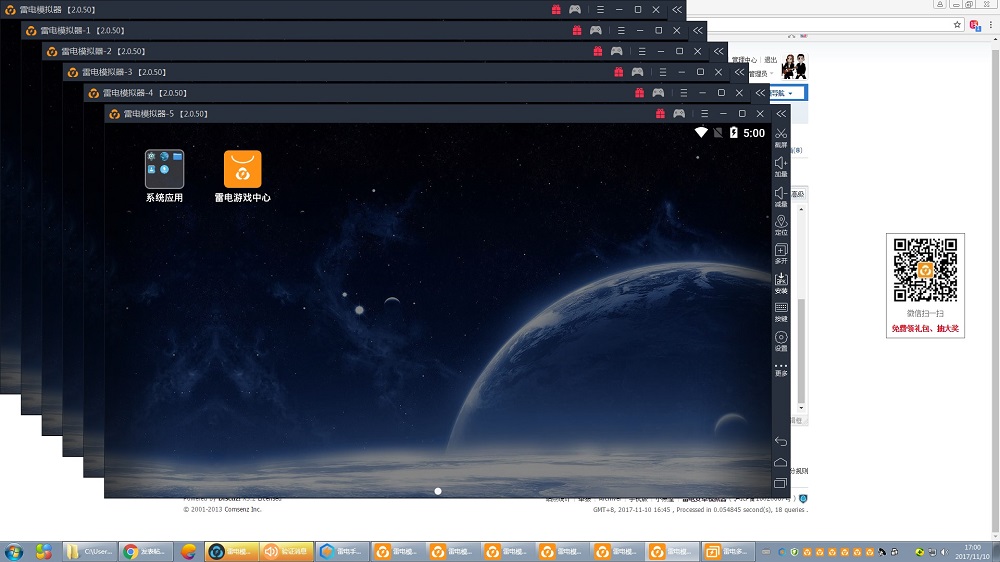Viewport: 1000px width, 562px height.
Task: Collapse the sidebar of 雷电模拟器-2 with double chevron
Action: (719, 51)
